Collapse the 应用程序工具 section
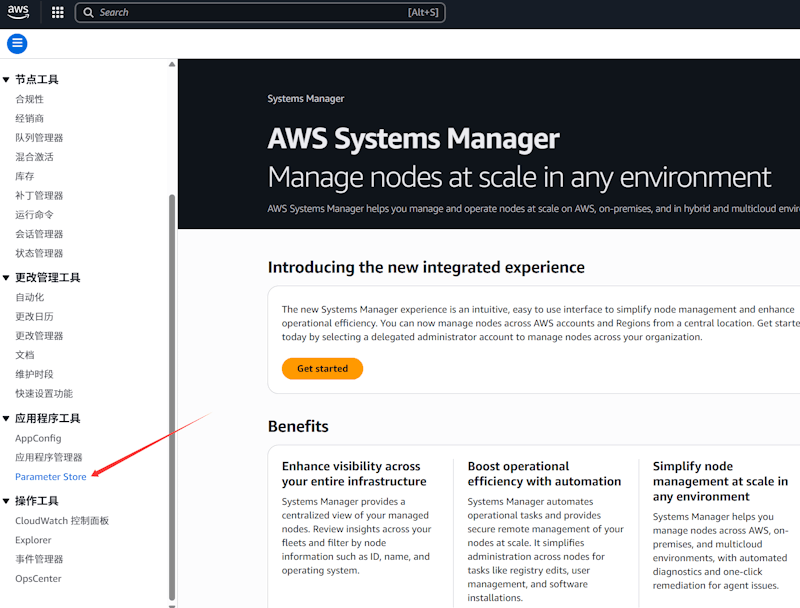This screenshot has width=800, height=608. [6, 419]
